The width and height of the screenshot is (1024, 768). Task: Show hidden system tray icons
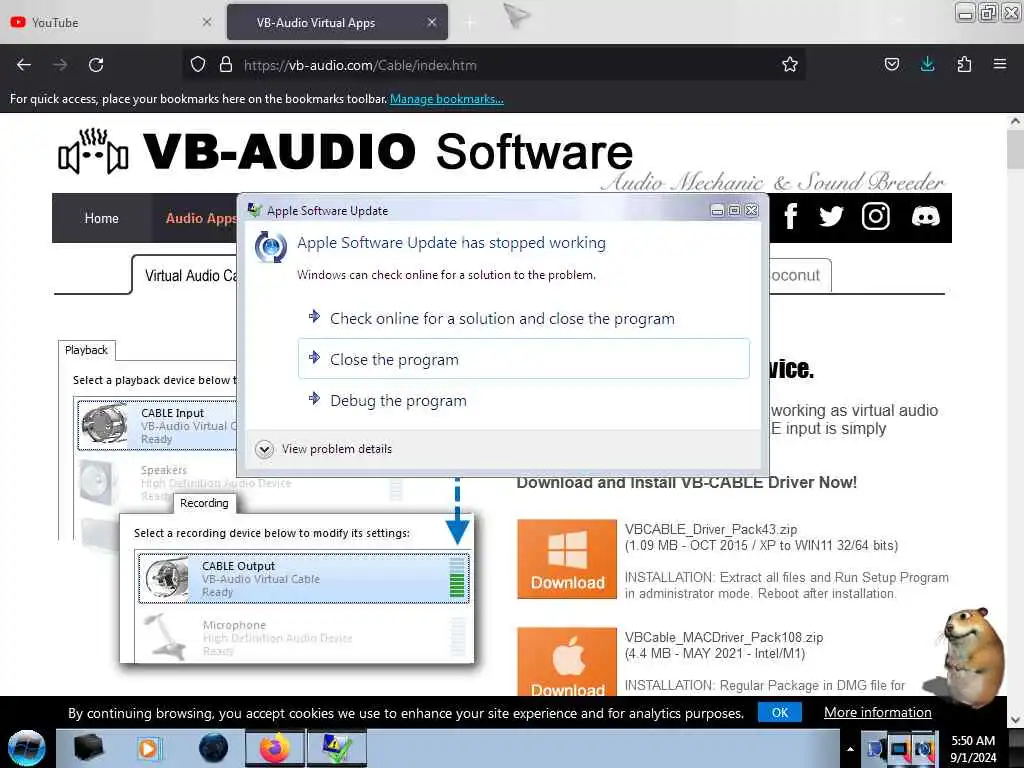tap(850, 749)
